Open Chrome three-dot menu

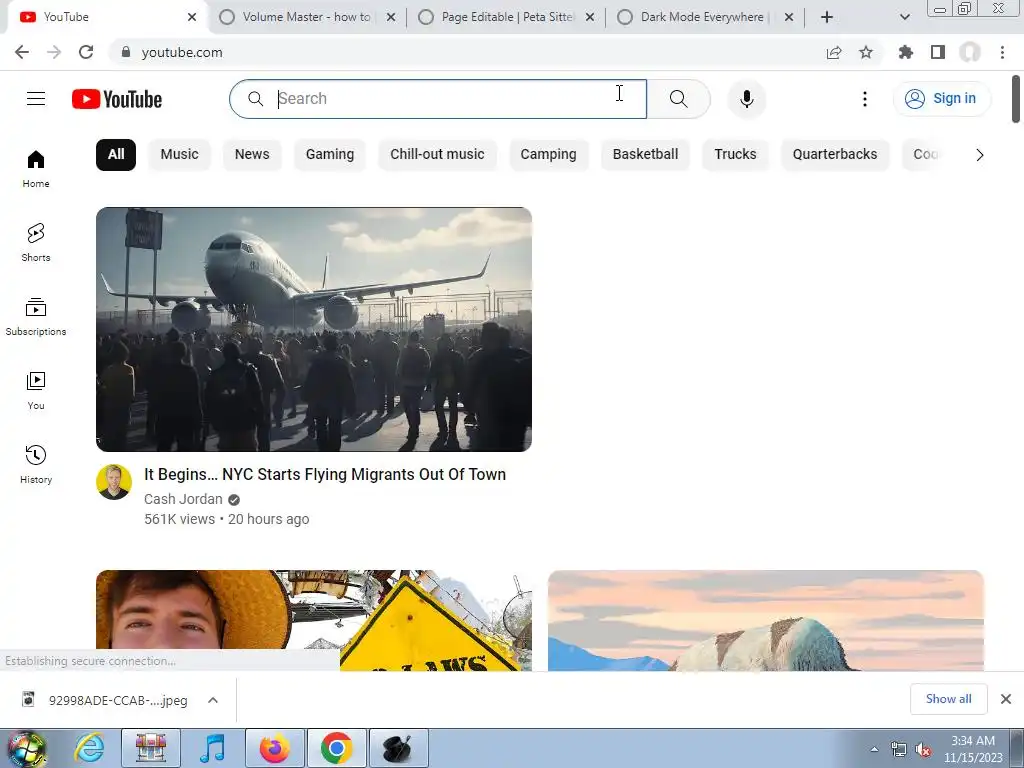click(1002, 52)
